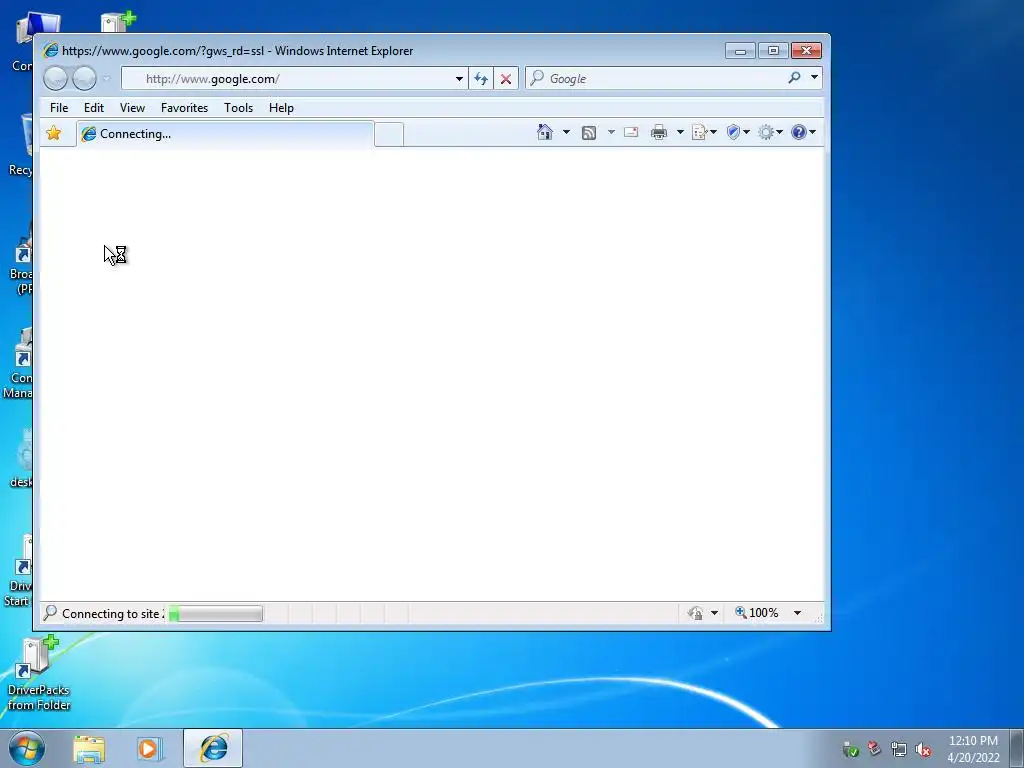1024x768 pixels.
Task: Click the clock showing 12:10 PM
Action: (973, 741)
